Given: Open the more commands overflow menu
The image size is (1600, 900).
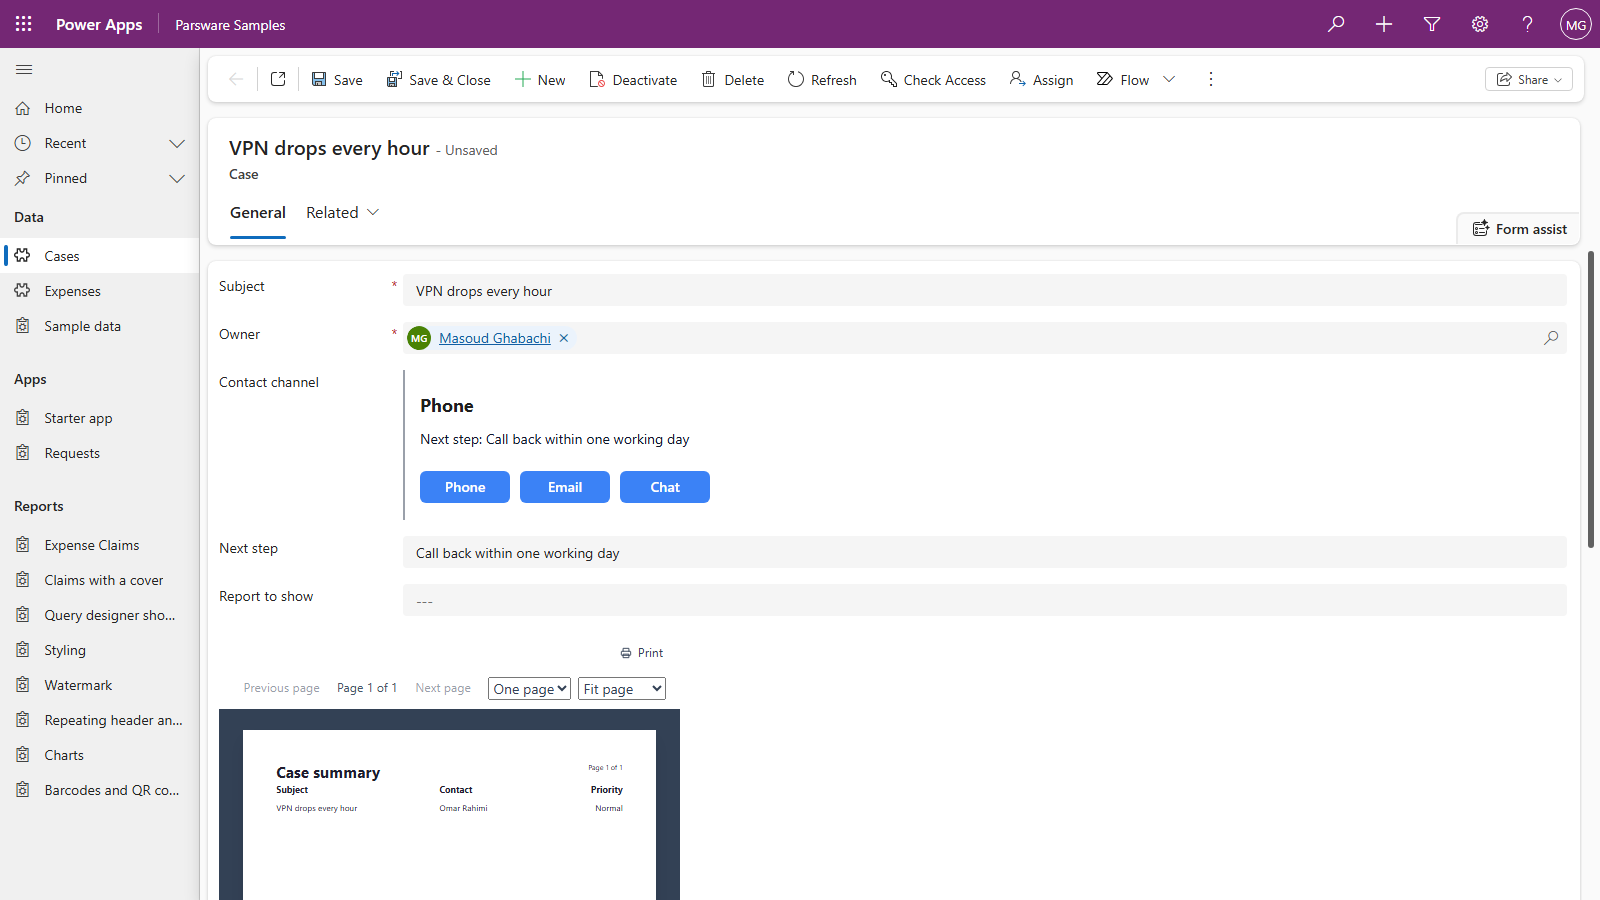Looking at the screenshot, I should (x=1211, y=79).
